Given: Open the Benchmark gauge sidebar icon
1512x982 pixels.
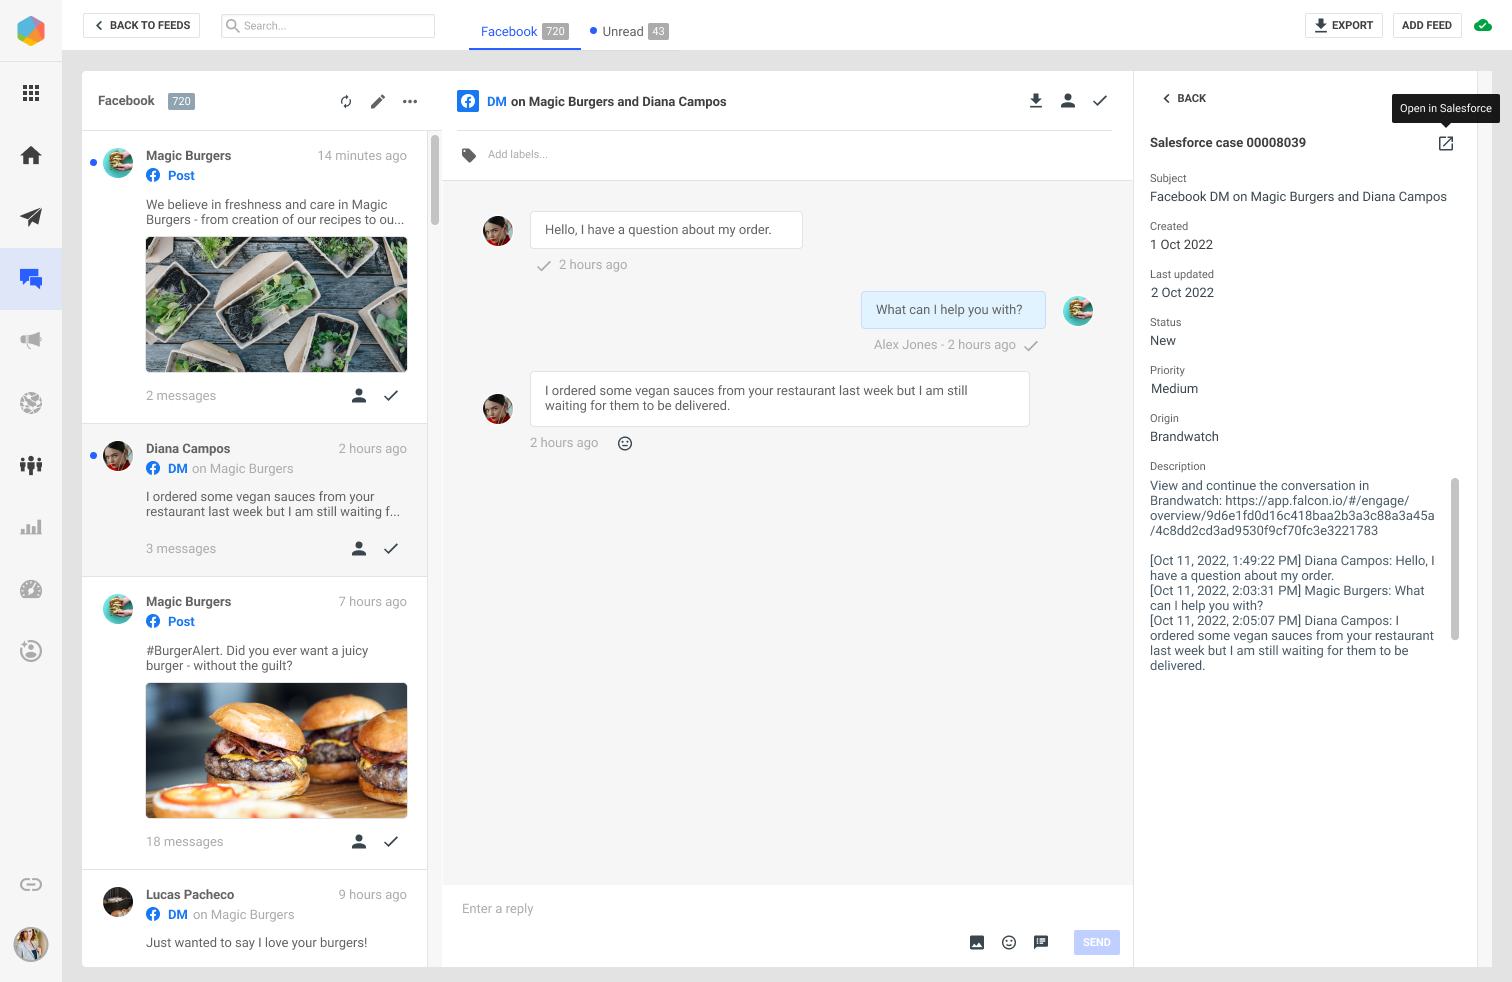Looking at the screenshot, I should (x=31, y=589).
